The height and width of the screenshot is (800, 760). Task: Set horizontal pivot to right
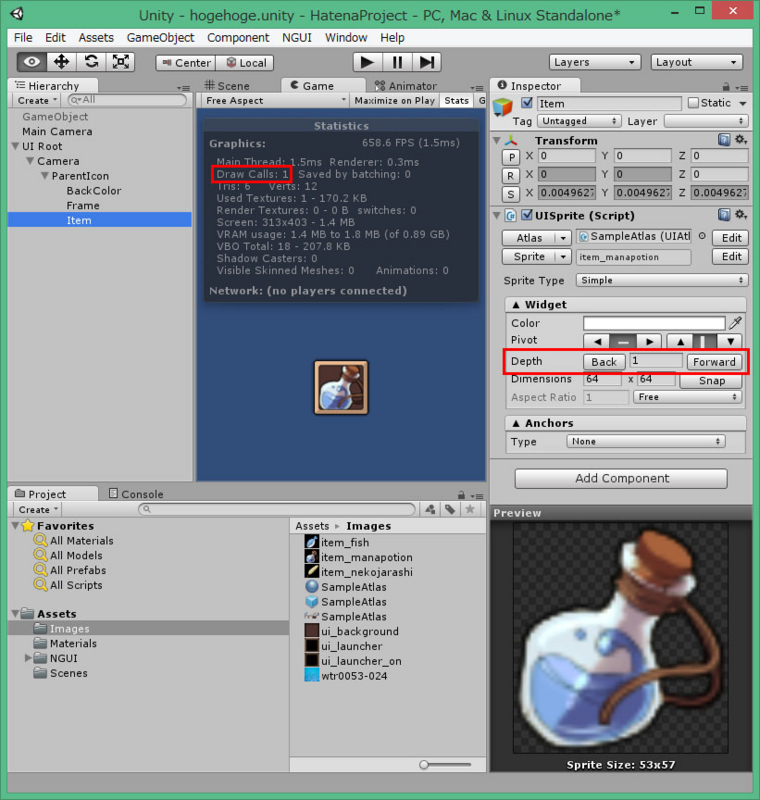(649, 341)
